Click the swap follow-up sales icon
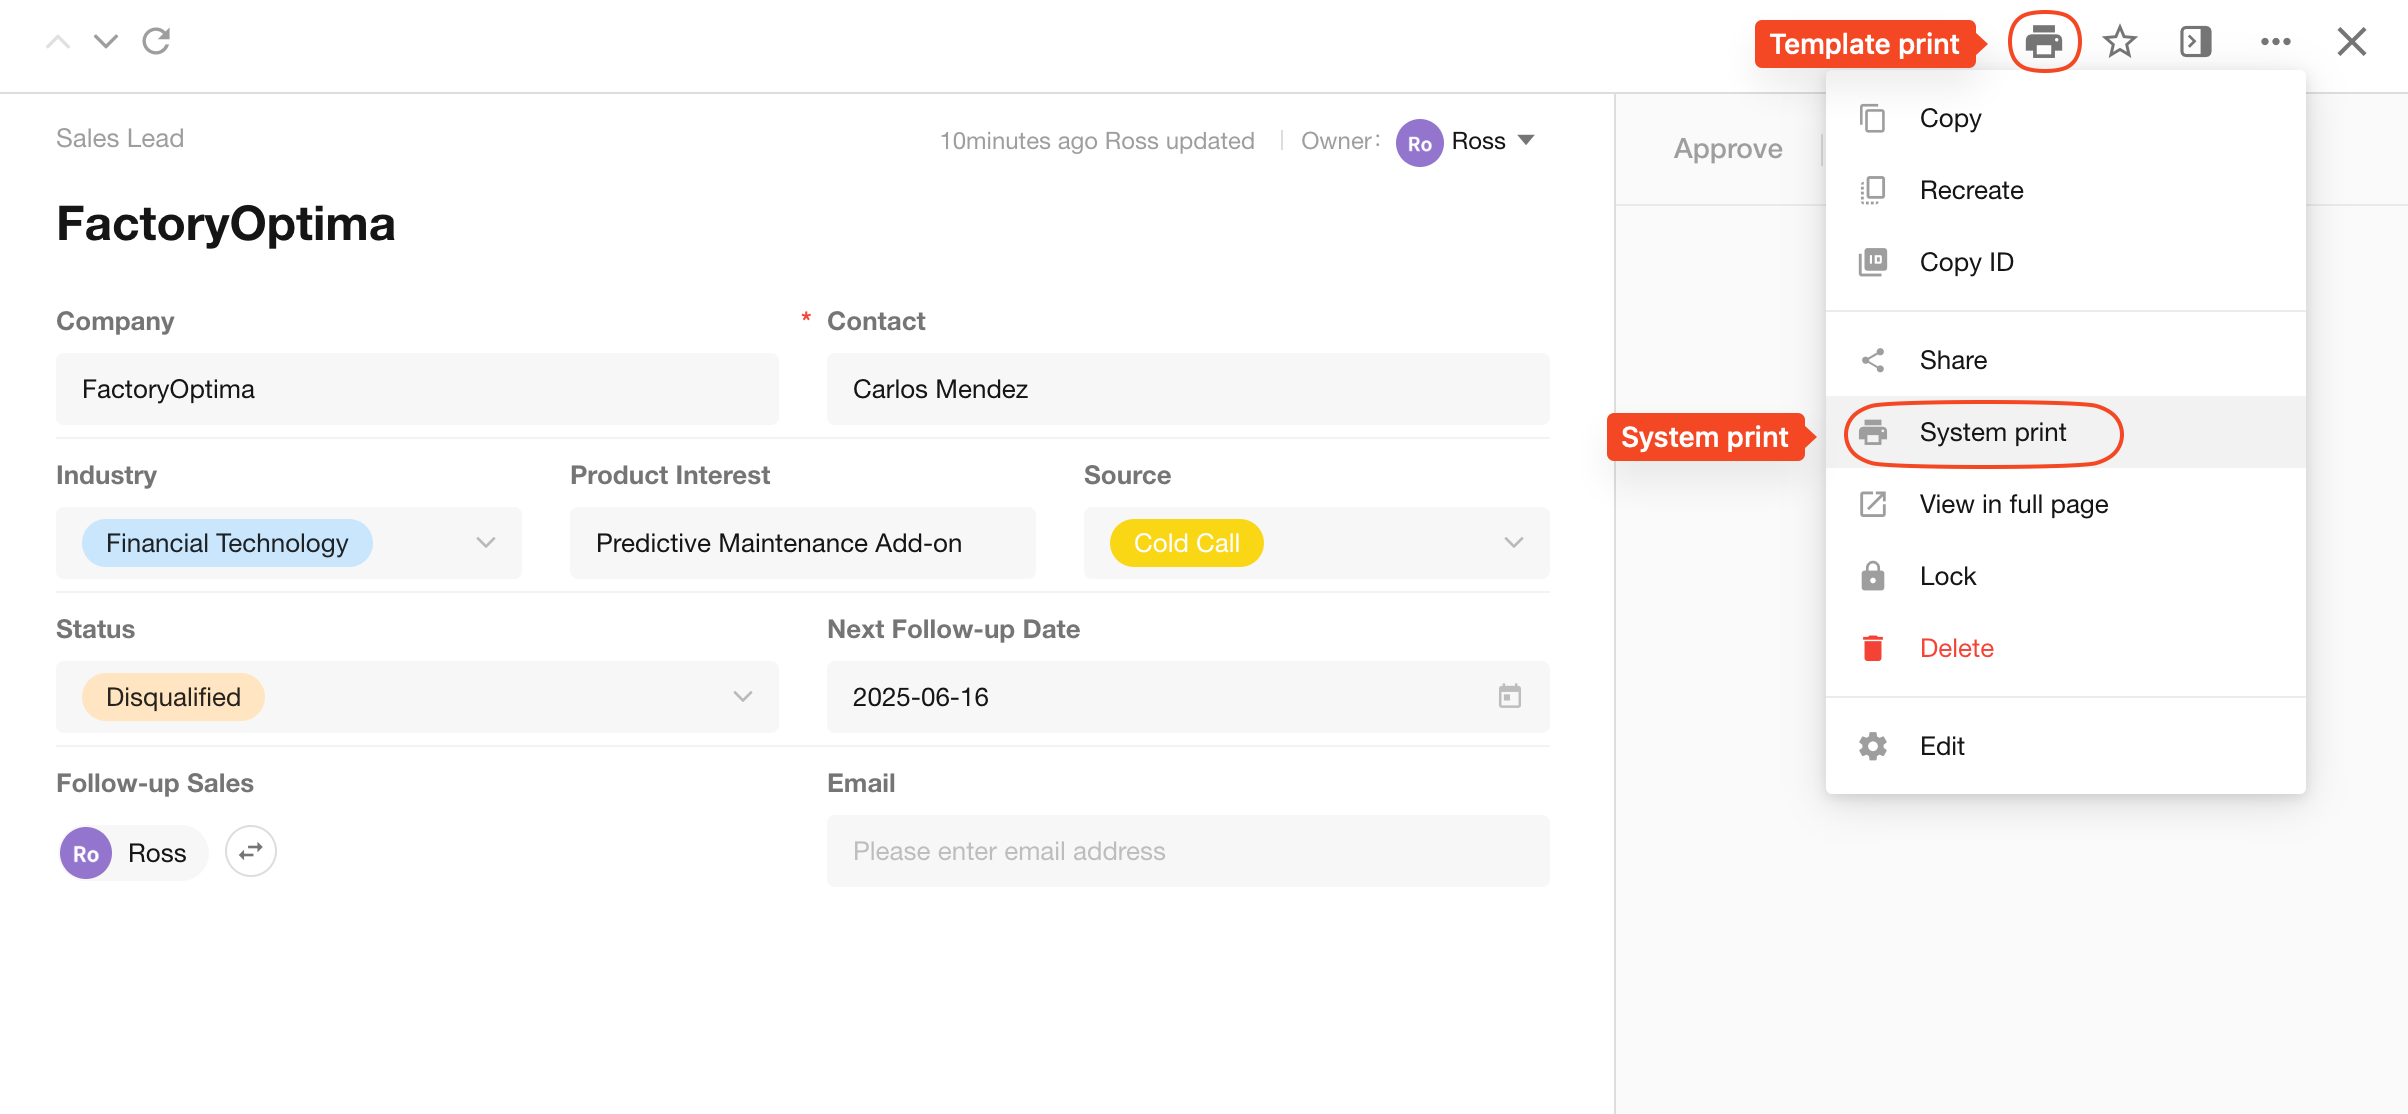The image size is (2408, 1114). pos(250,851)
